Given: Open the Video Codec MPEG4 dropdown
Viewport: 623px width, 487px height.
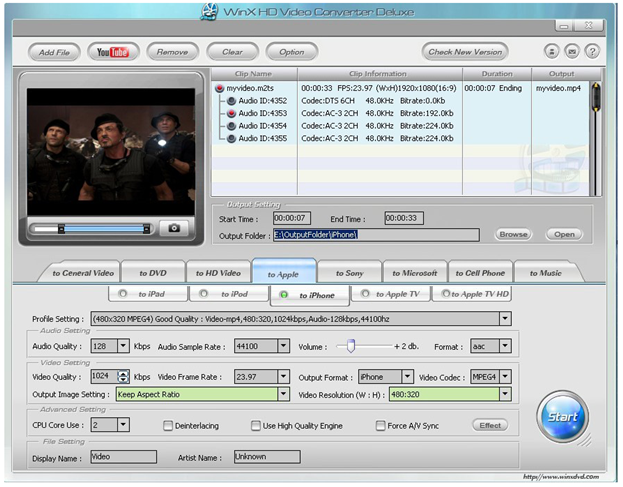Looking at the screenshot, I should [505, 376].
